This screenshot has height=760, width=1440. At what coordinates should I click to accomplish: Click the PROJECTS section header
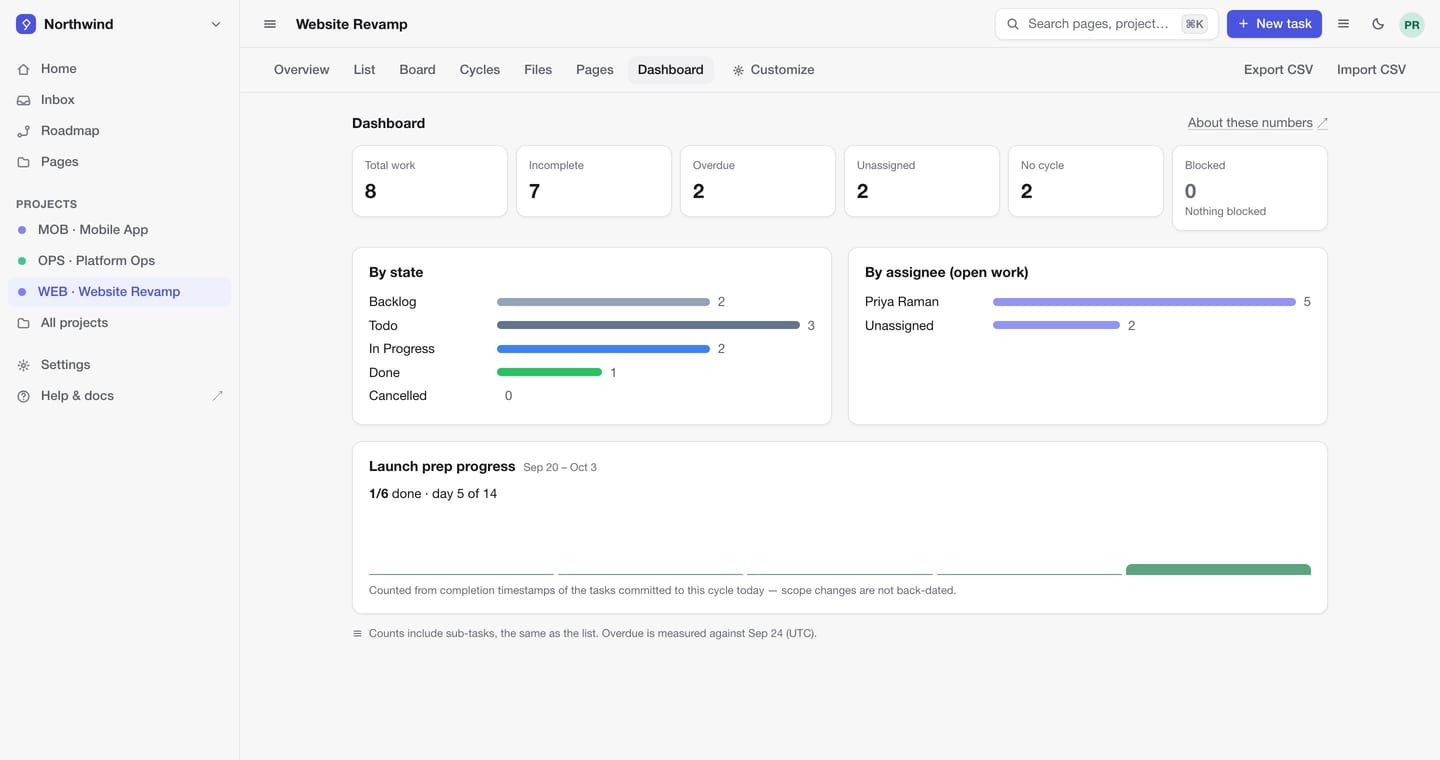pos(47,204)
